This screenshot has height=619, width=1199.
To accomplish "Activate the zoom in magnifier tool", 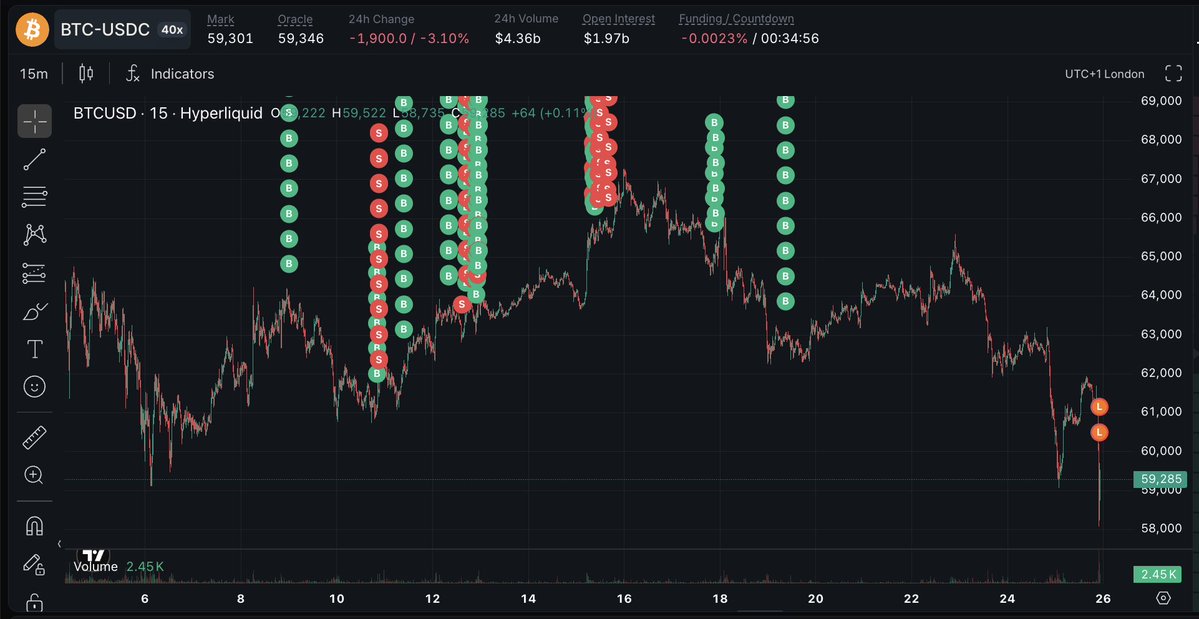I will 34,475.
